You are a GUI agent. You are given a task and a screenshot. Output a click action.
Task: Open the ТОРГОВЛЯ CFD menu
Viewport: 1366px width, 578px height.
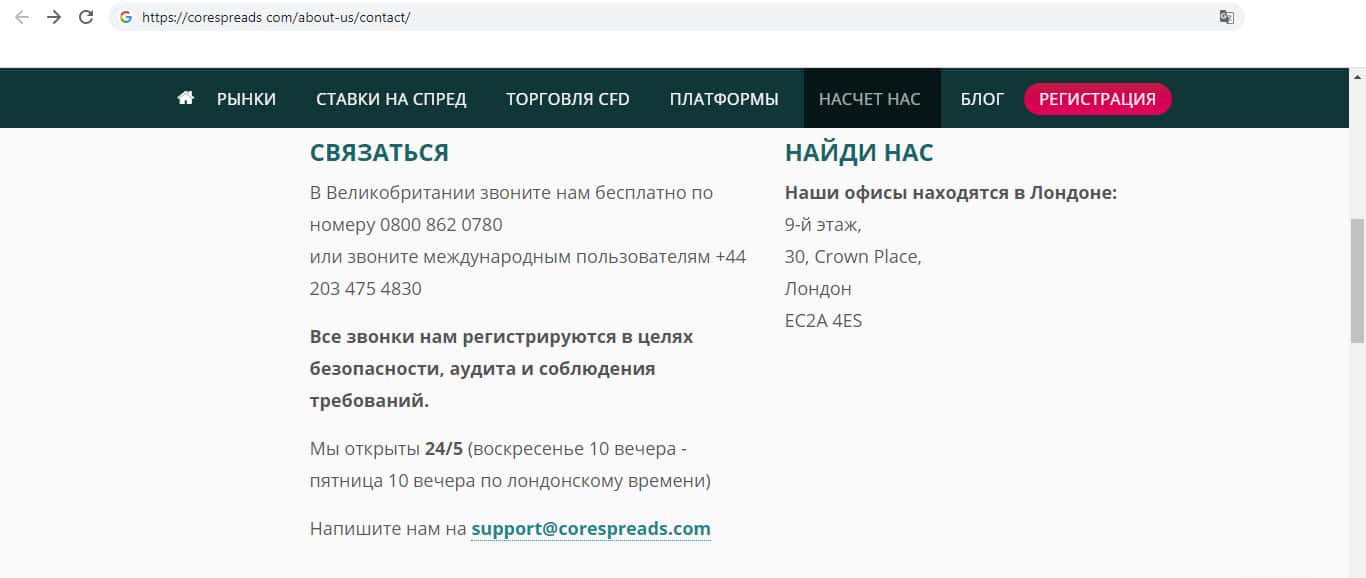[568, 99]
